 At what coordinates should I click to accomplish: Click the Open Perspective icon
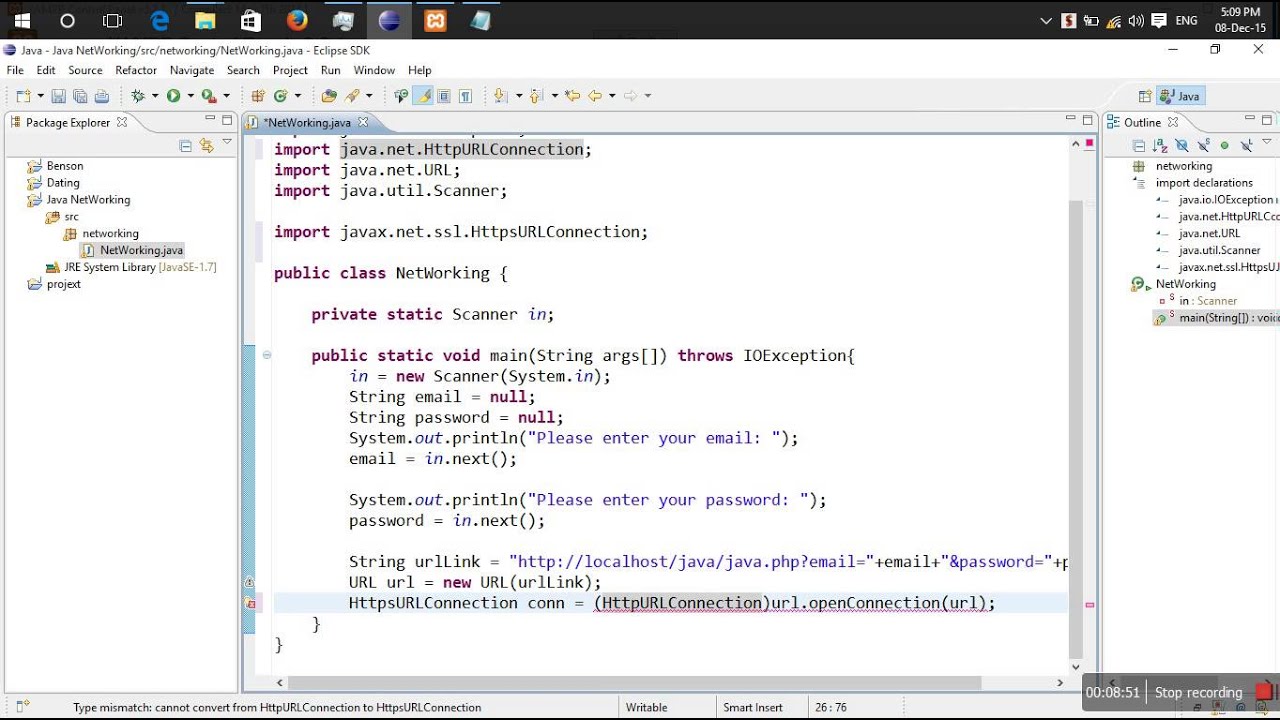point(1145,96)
